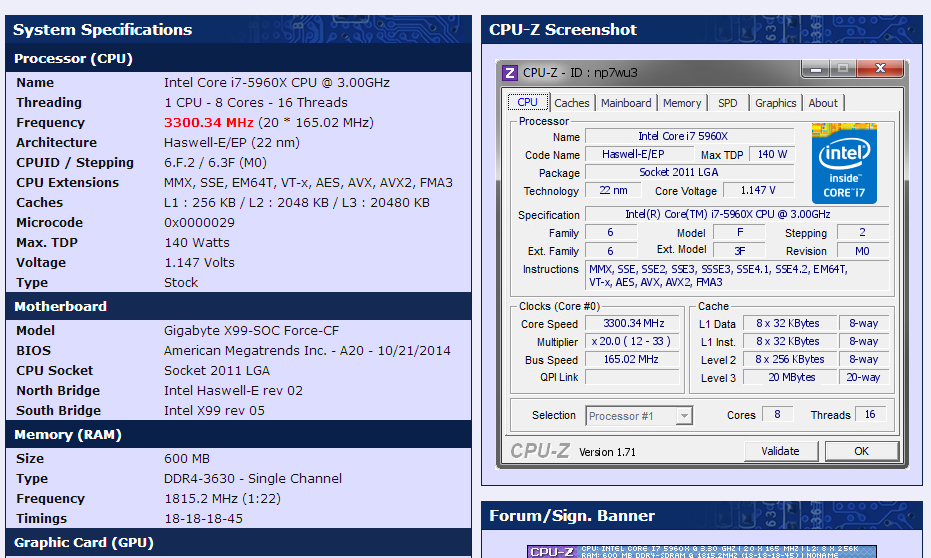The image size is (931, 558).
Task: Click the Level 2 8 x 256 KBytes value
Action: pos(790,360)
